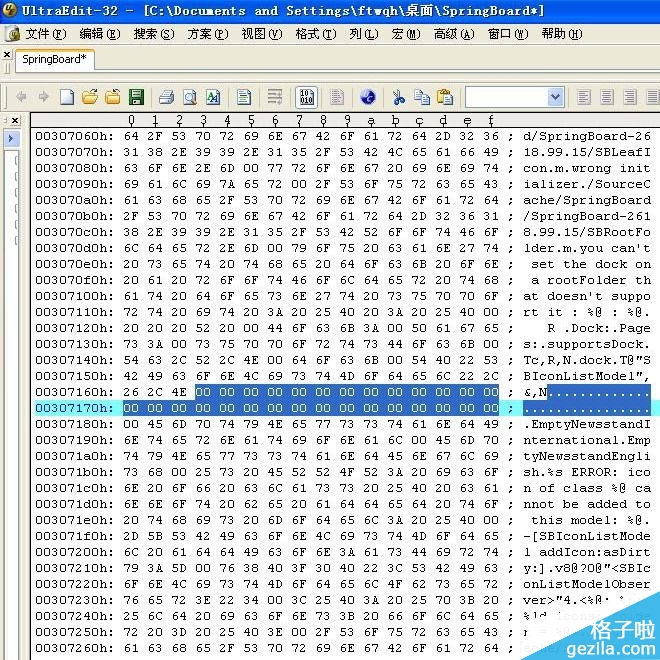Open print preview with magnifier icon

[x=190, y=97]
